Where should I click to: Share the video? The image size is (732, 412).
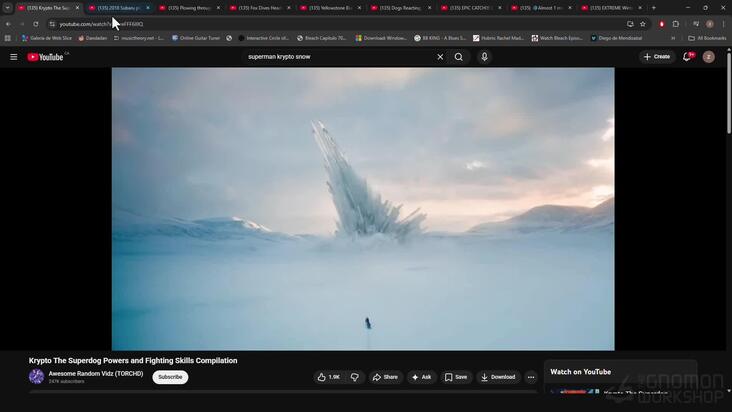pyautogui.click(x=385, y=377)
